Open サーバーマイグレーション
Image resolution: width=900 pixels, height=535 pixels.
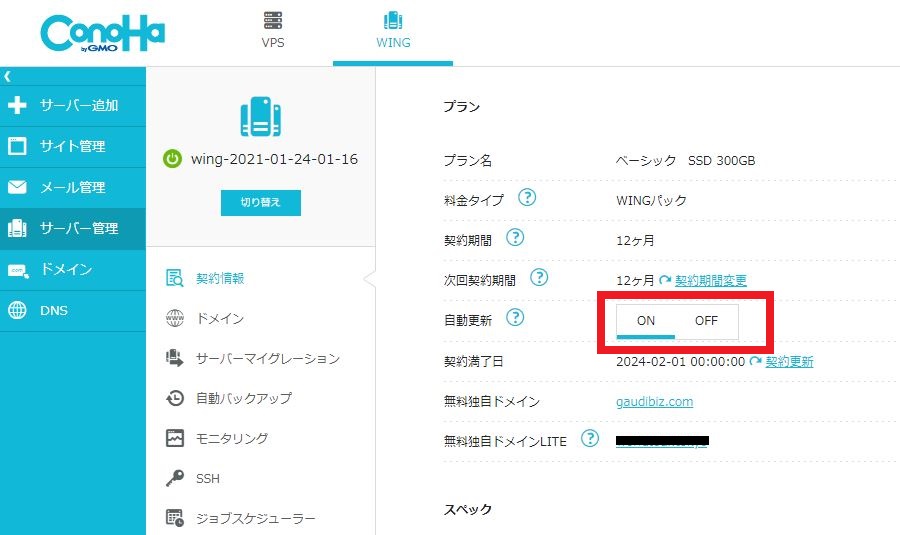pos(268,359)
